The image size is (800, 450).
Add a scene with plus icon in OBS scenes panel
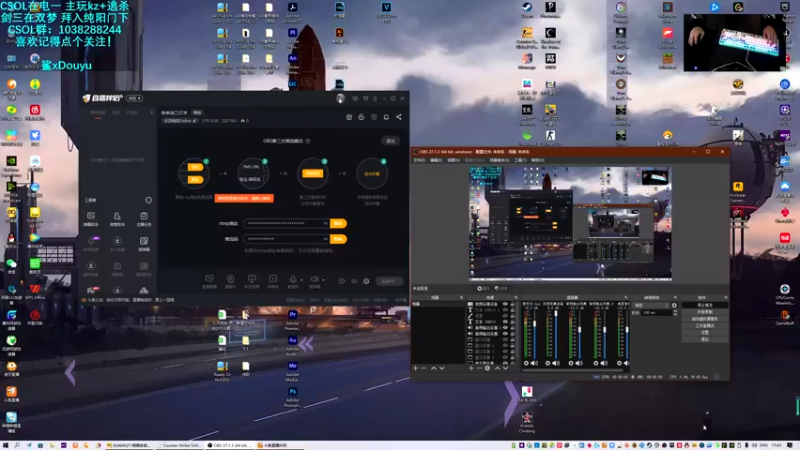pyautogui.click(x=415, y=368)
